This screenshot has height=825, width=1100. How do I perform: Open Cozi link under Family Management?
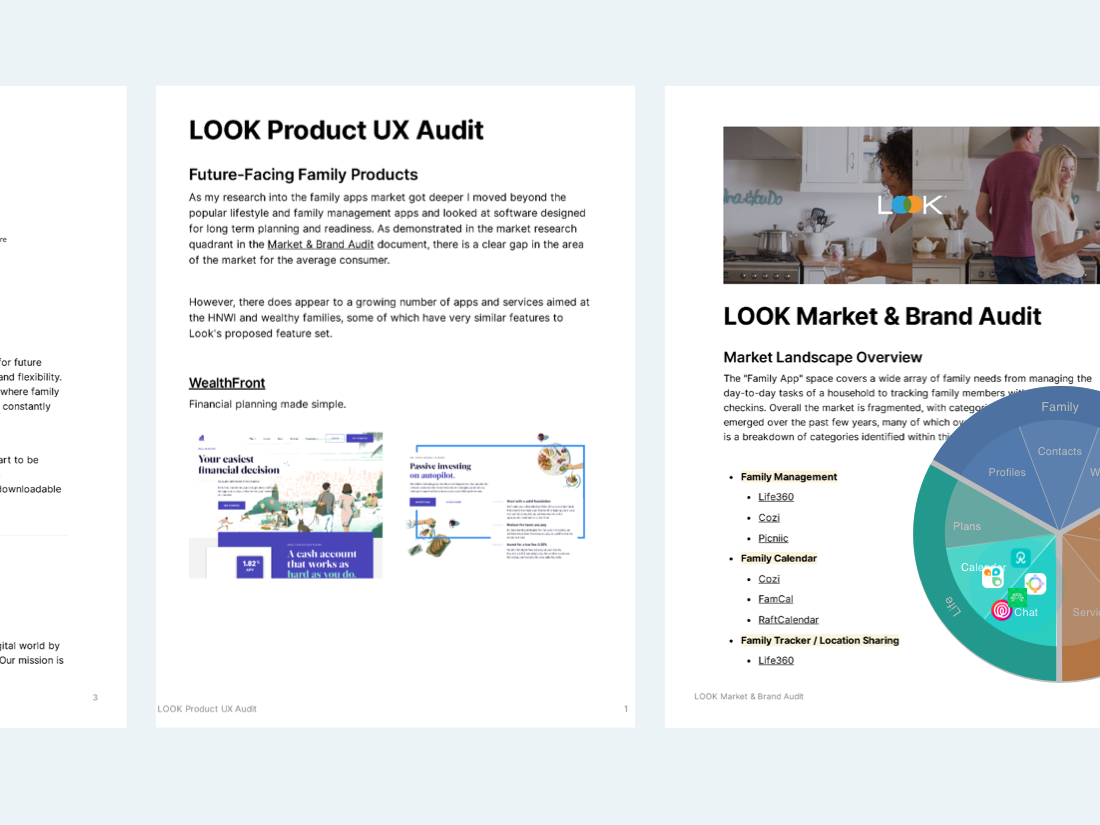coord(769,518)
